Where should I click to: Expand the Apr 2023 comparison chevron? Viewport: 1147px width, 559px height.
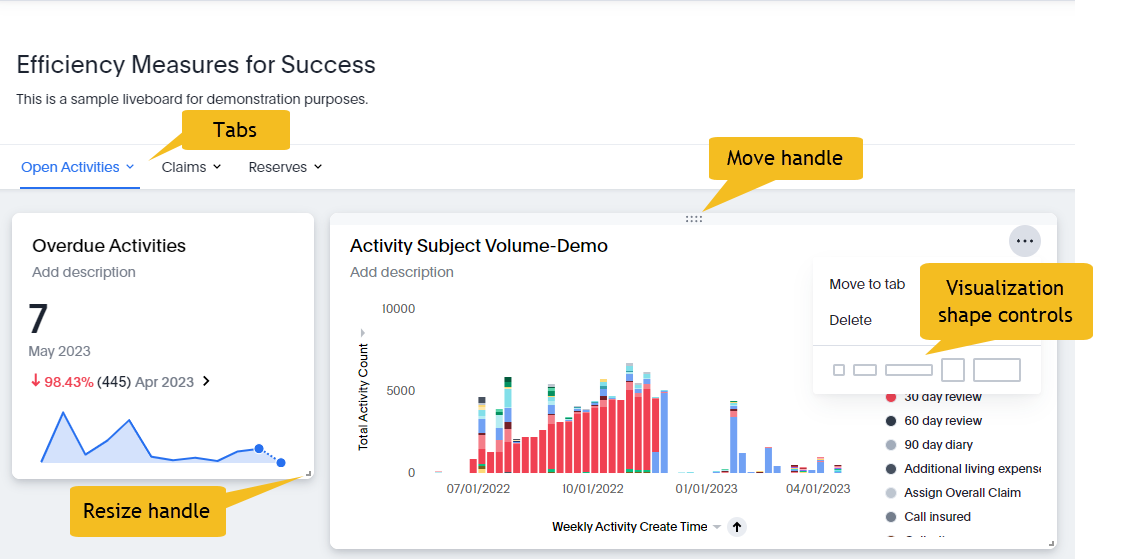pos(206,381)
